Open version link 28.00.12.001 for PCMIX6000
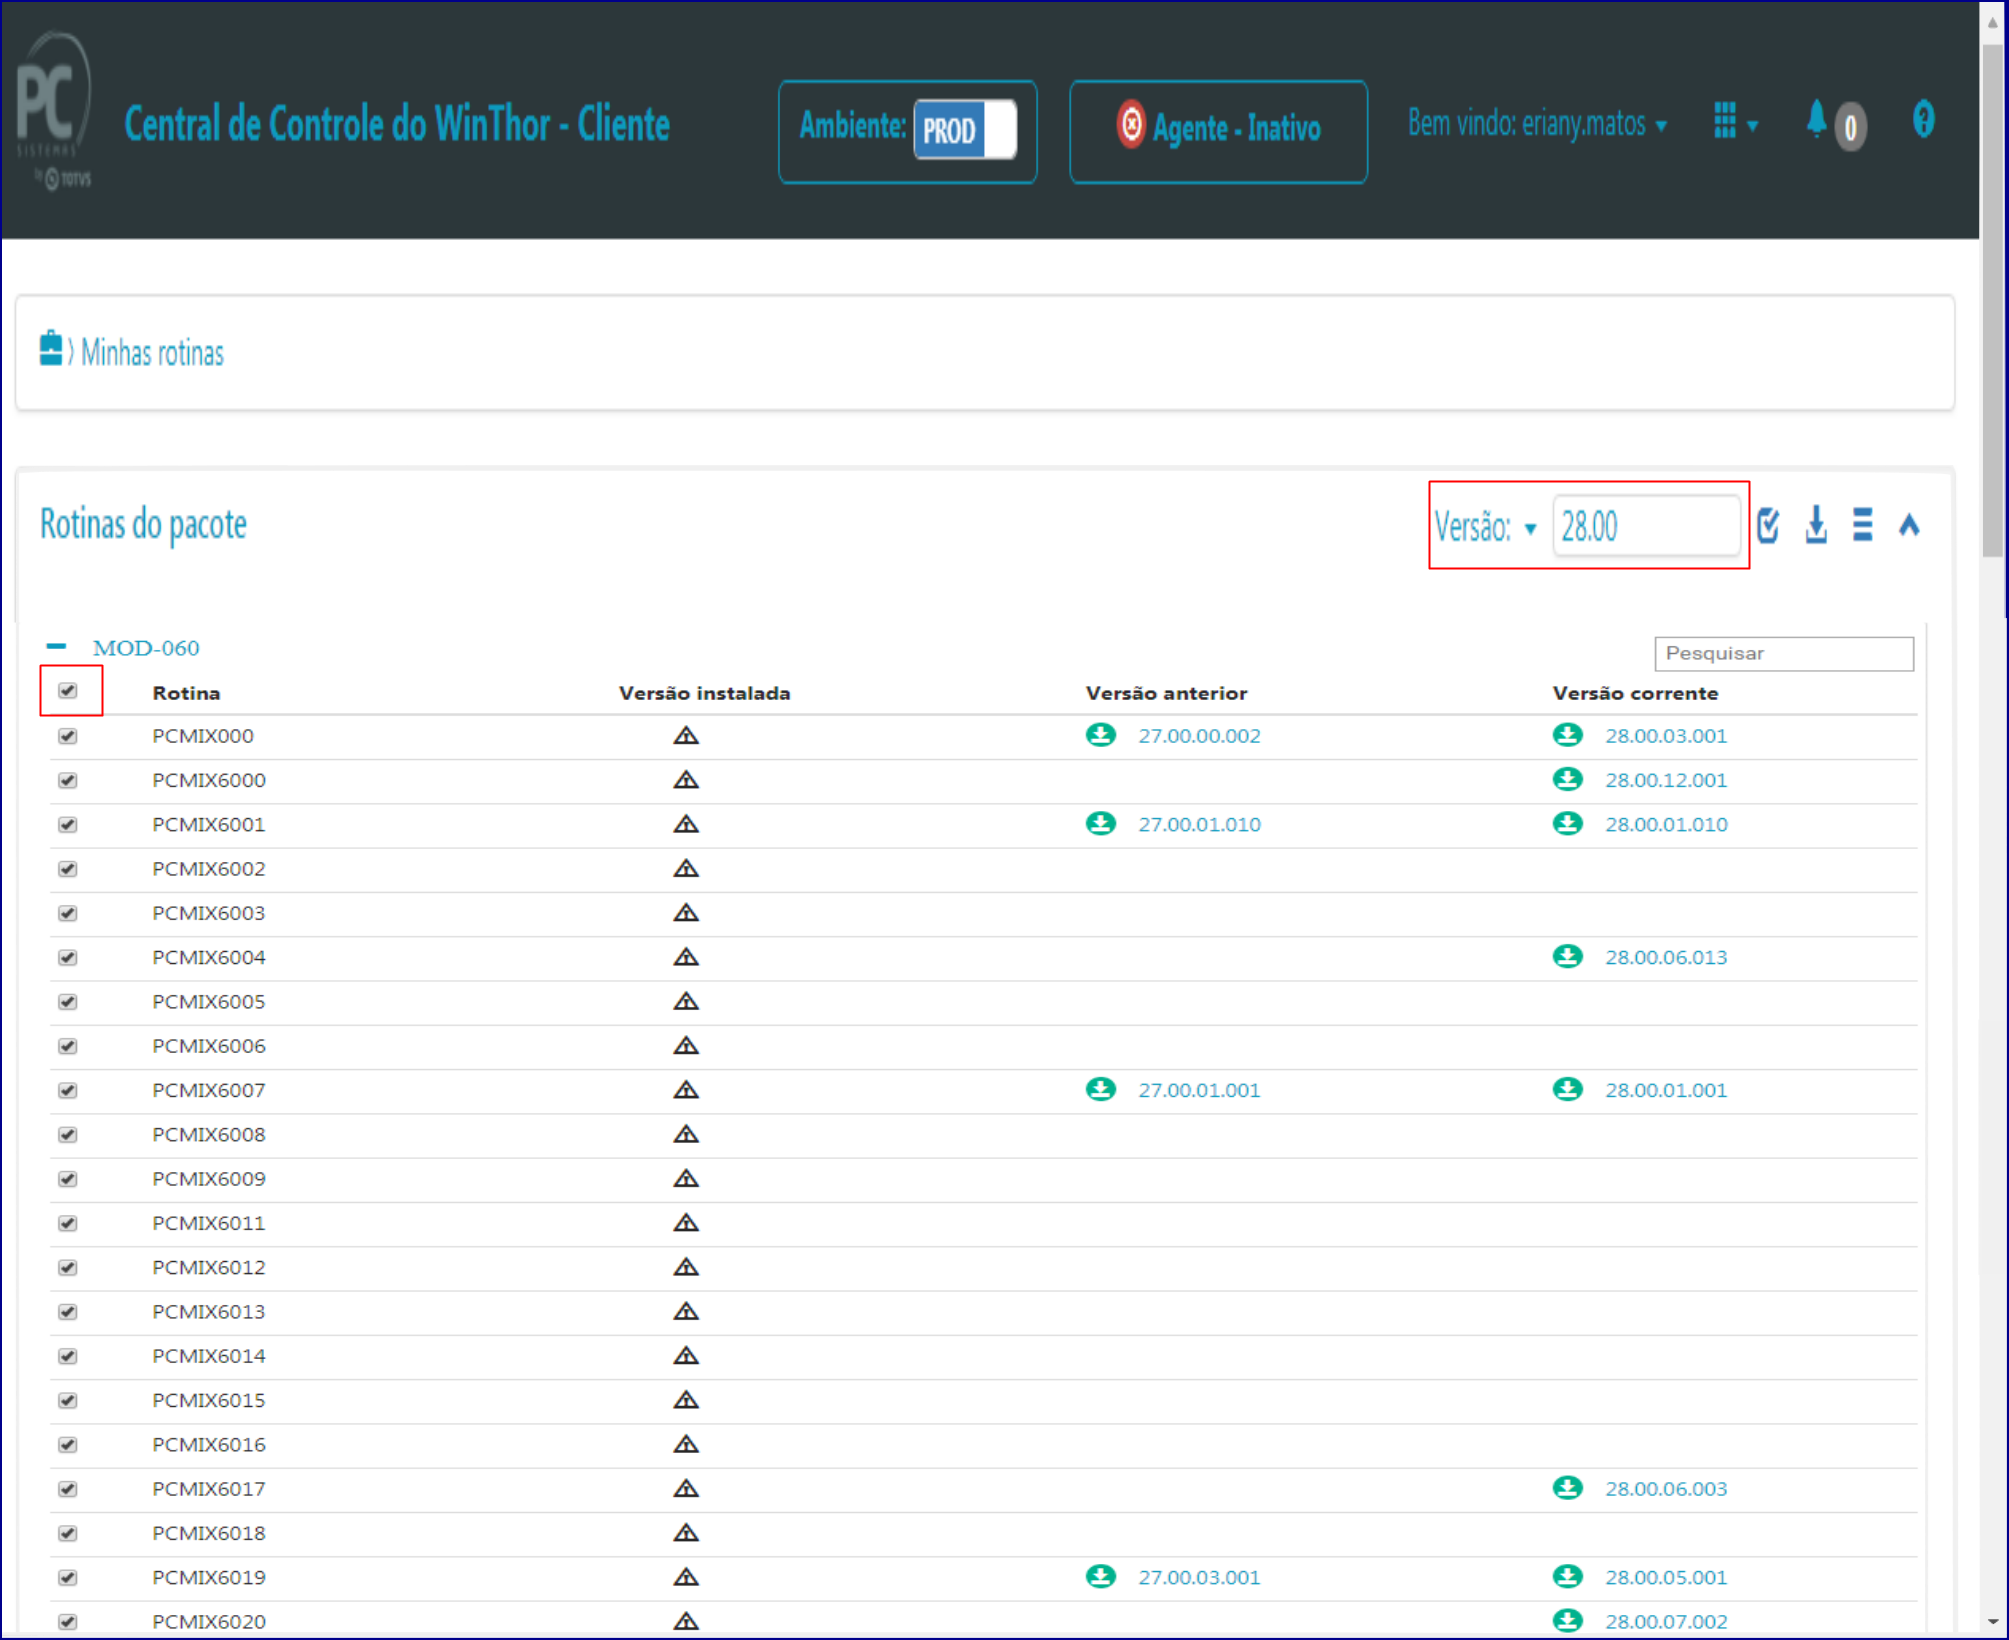 point(1666,780)
